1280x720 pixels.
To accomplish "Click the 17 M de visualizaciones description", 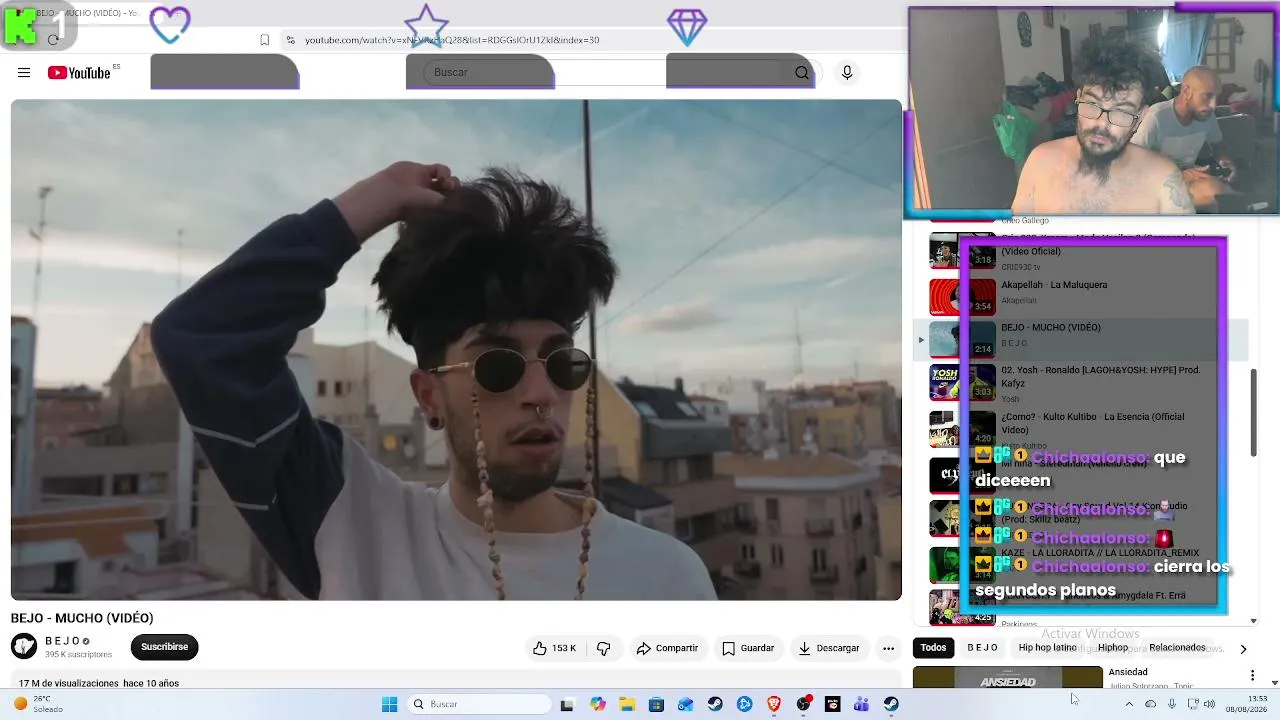I will click(99, 683).
